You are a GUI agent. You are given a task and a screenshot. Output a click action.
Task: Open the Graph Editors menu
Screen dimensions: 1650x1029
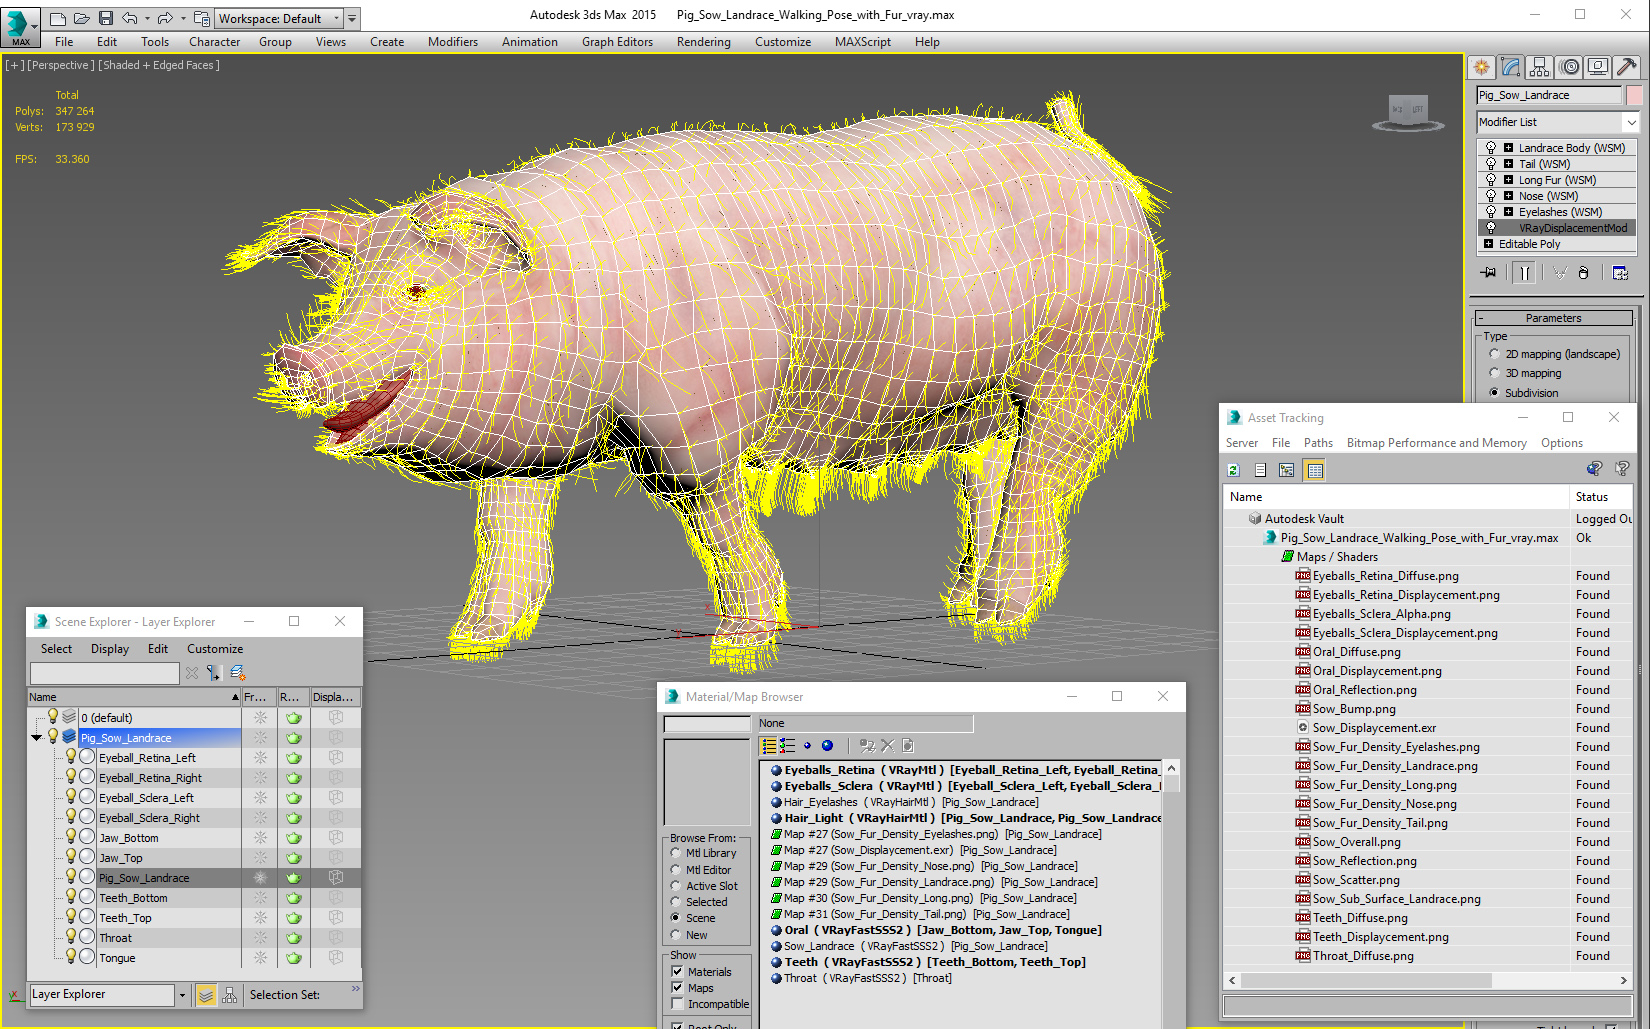click(617, 42)
